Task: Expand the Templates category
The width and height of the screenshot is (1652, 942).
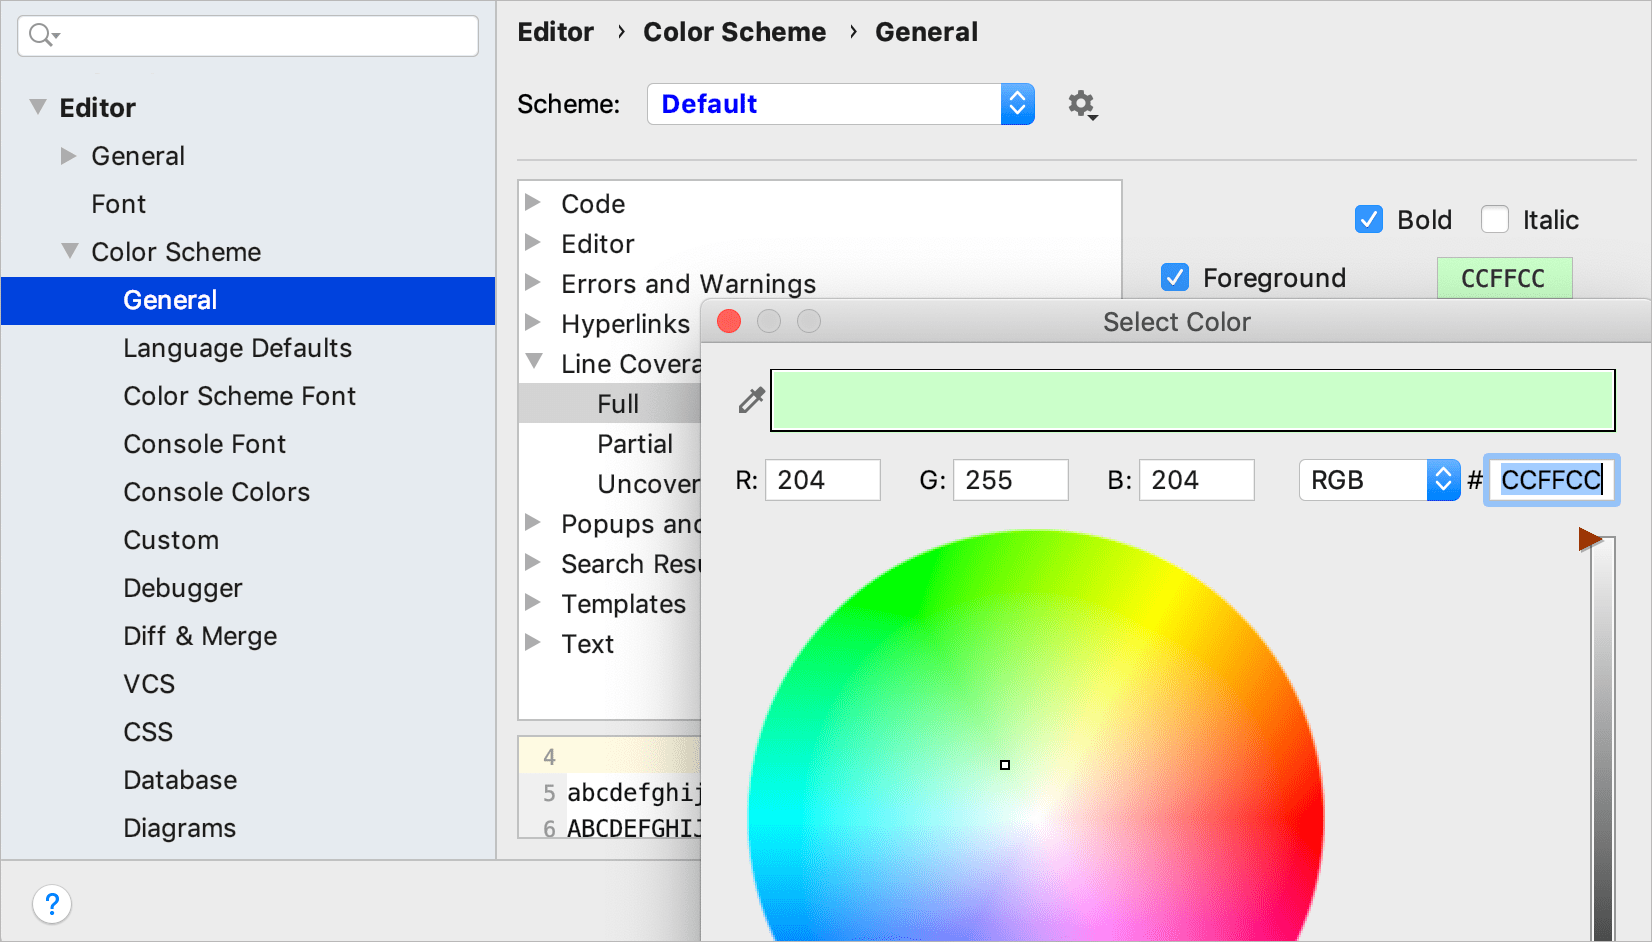Action: tap(533, 603)
